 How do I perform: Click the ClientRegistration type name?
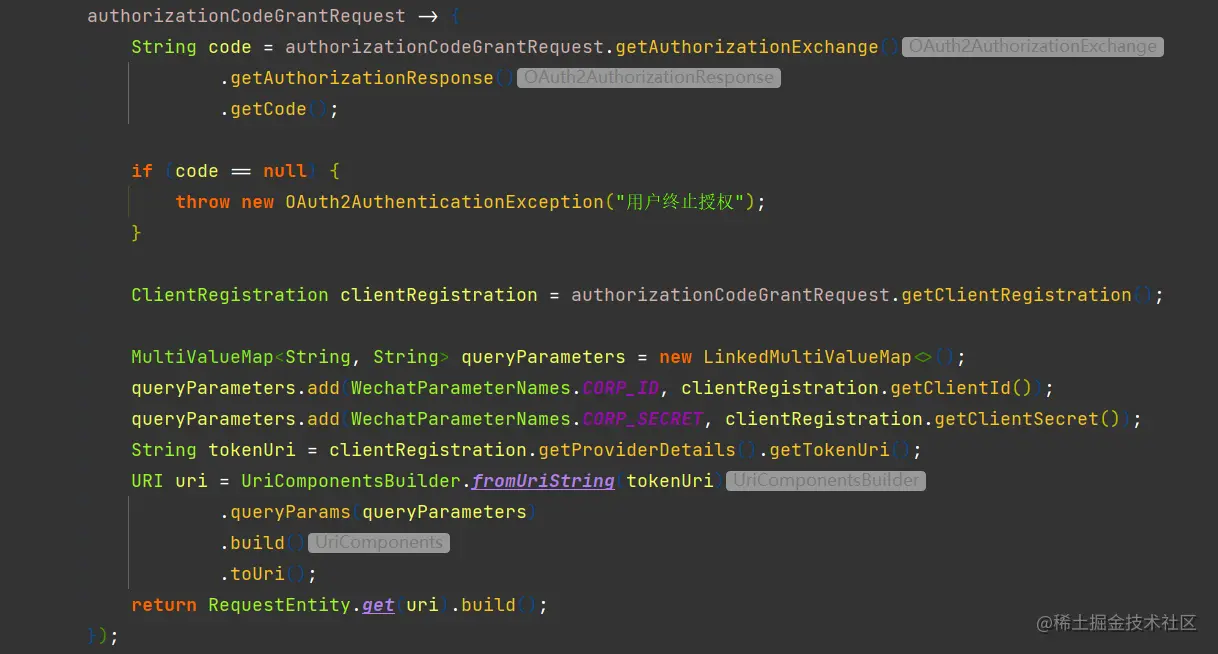[230, 295]
